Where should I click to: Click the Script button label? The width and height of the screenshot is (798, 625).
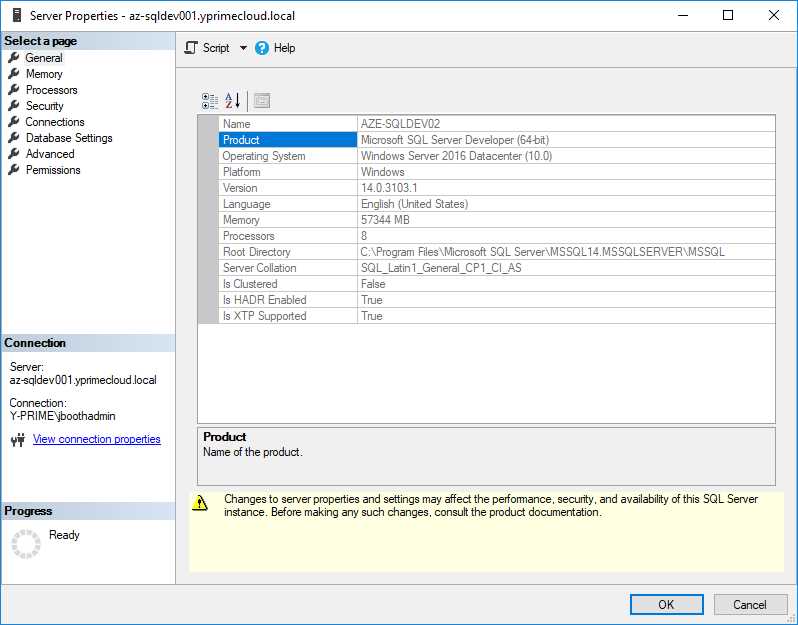coord(216,48)
